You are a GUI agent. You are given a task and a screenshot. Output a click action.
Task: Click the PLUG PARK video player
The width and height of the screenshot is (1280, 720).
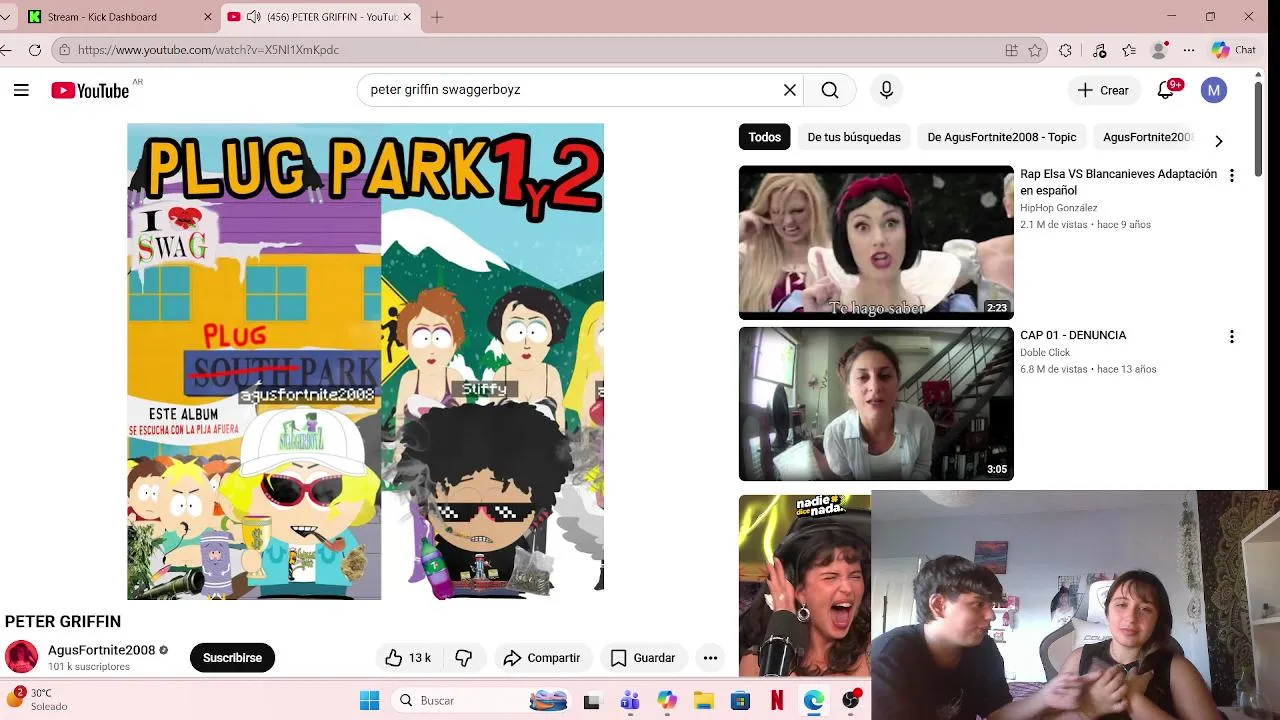pos(365,361)
